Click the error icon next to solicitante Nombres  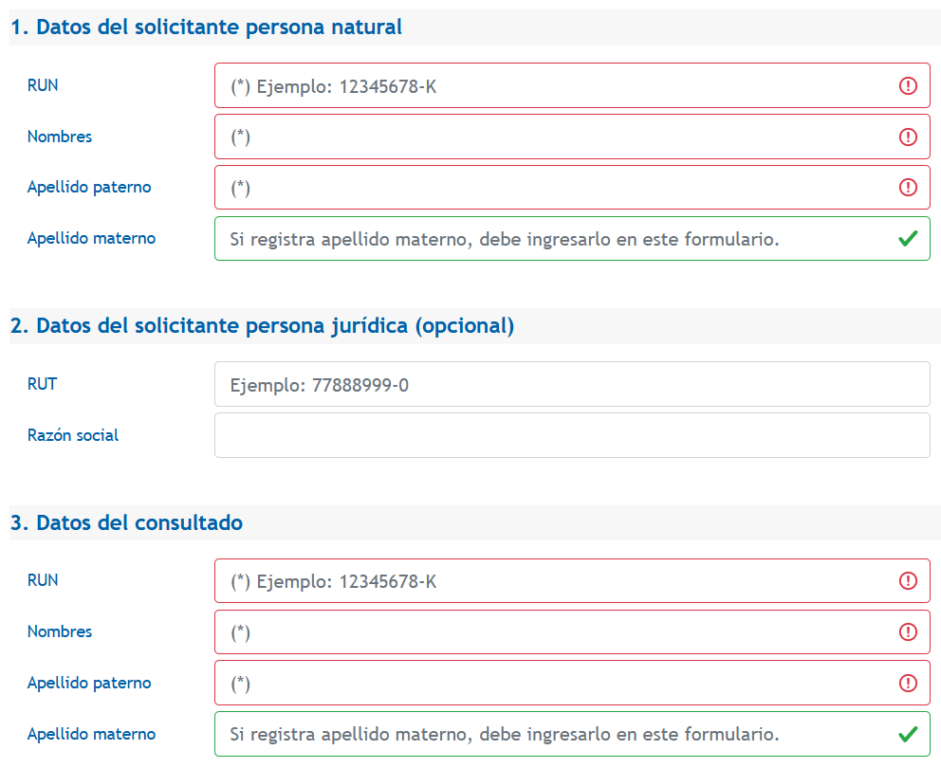pyautogui.click(x=908, y=136)
